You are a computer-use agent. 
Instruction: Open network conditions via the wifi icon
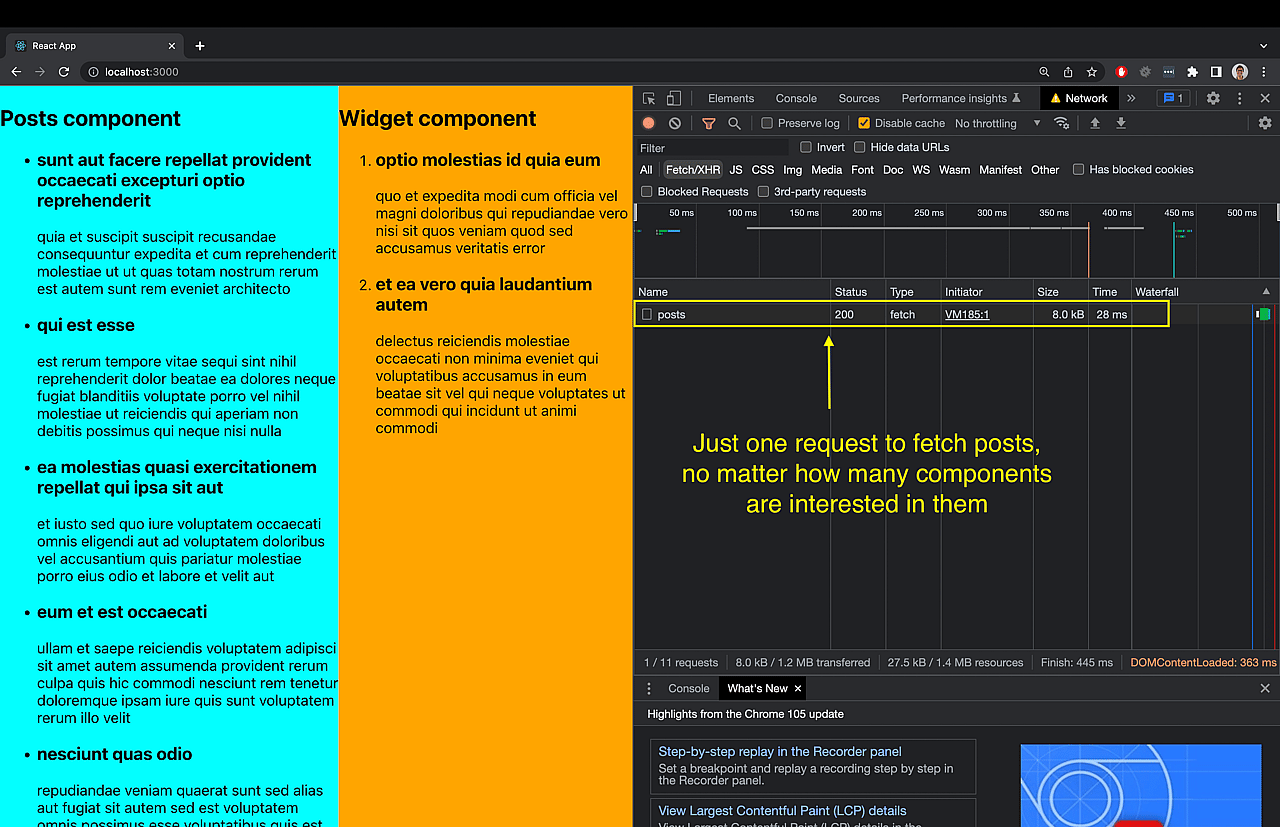pos(1061,123)
